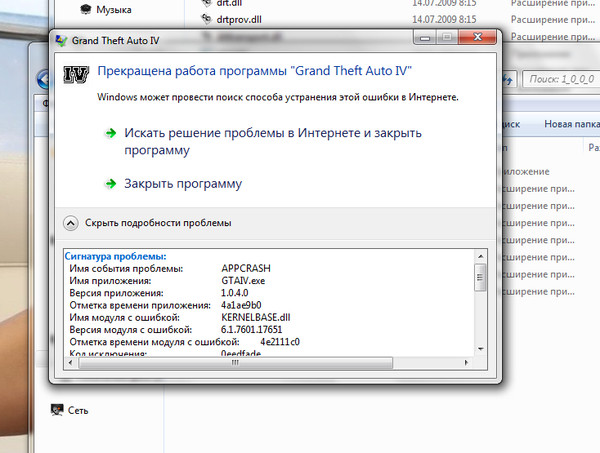Click the "Имя события проблемы:" label

pos(126,269)
